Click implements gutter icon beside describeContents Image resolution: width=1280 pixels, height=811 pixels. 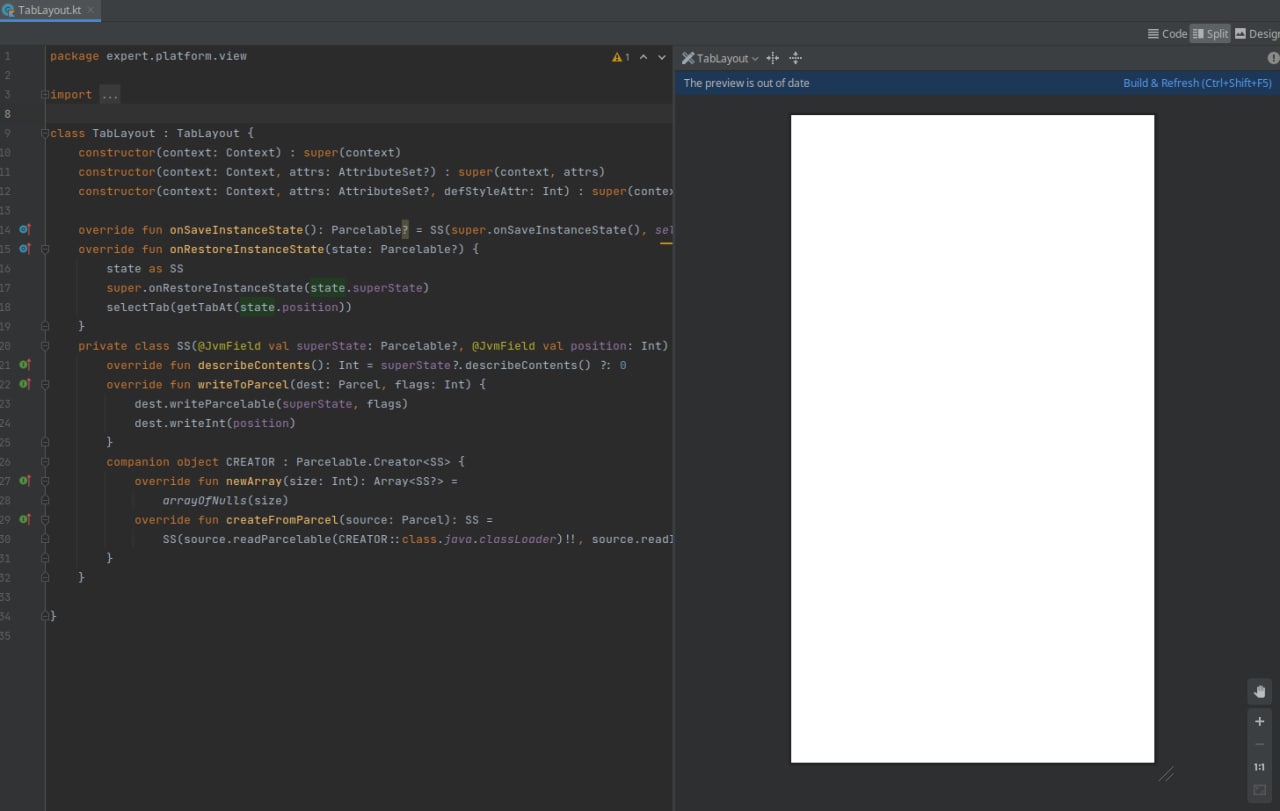tap(25, 365)
